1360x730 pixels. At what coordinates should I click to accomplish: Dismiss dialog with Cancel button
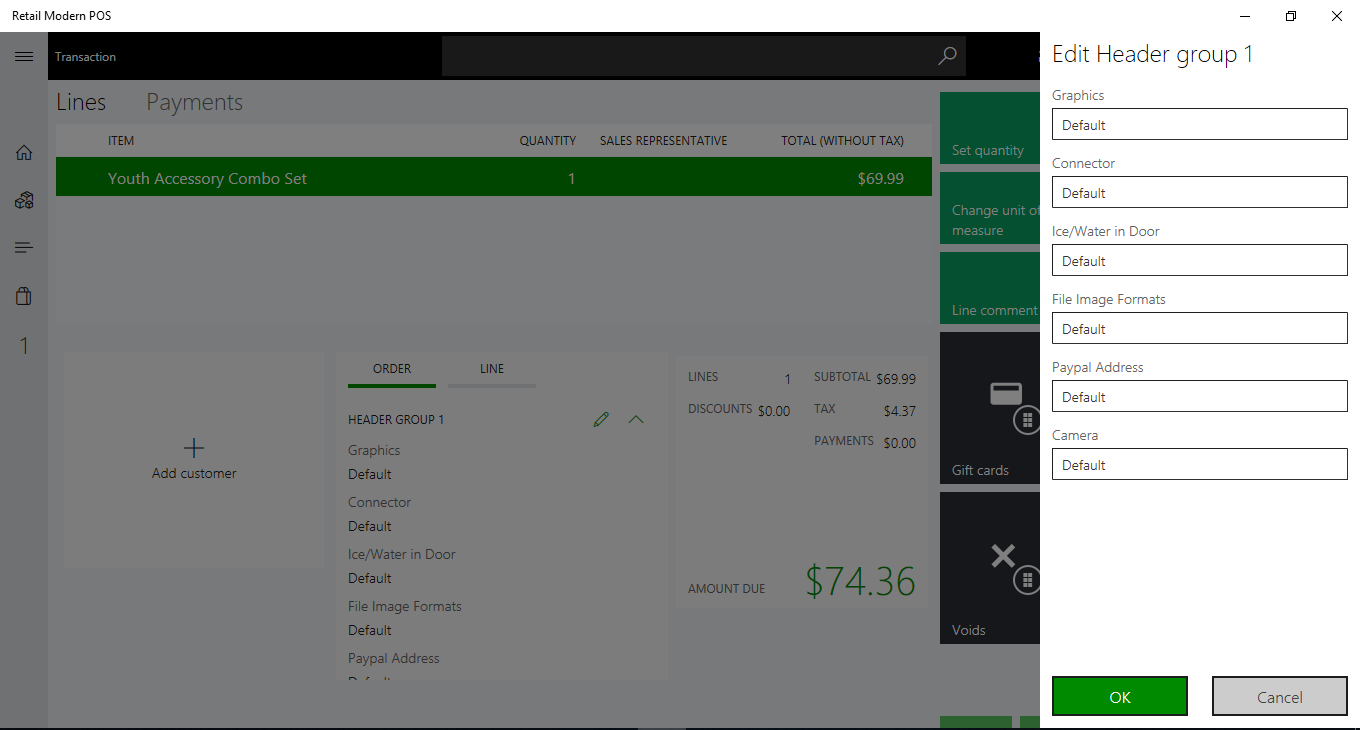click(1280, 697)
